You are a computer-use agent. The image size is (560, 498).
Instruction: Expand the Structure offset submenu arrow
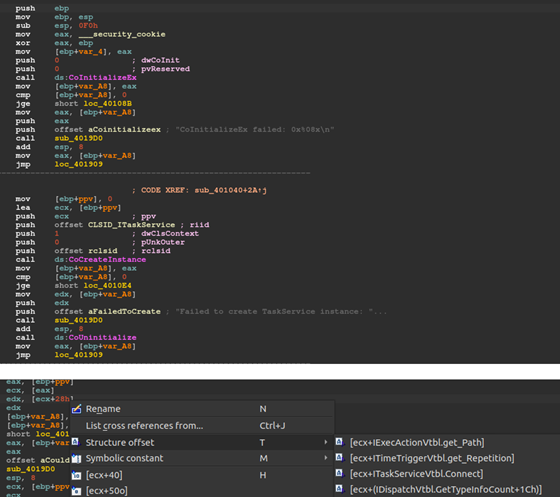click(x=325, y=442)
